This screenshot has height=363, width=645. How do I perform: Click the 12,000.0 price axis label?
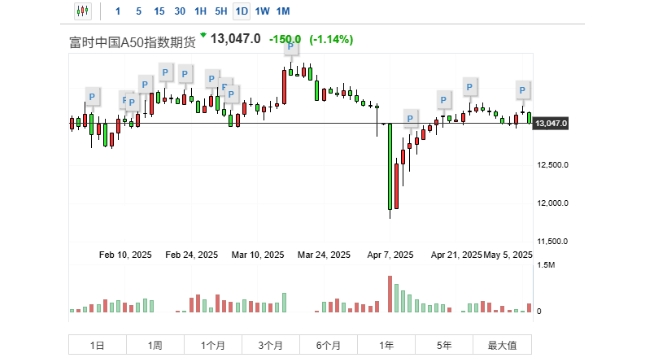click(x=552, y=203)
